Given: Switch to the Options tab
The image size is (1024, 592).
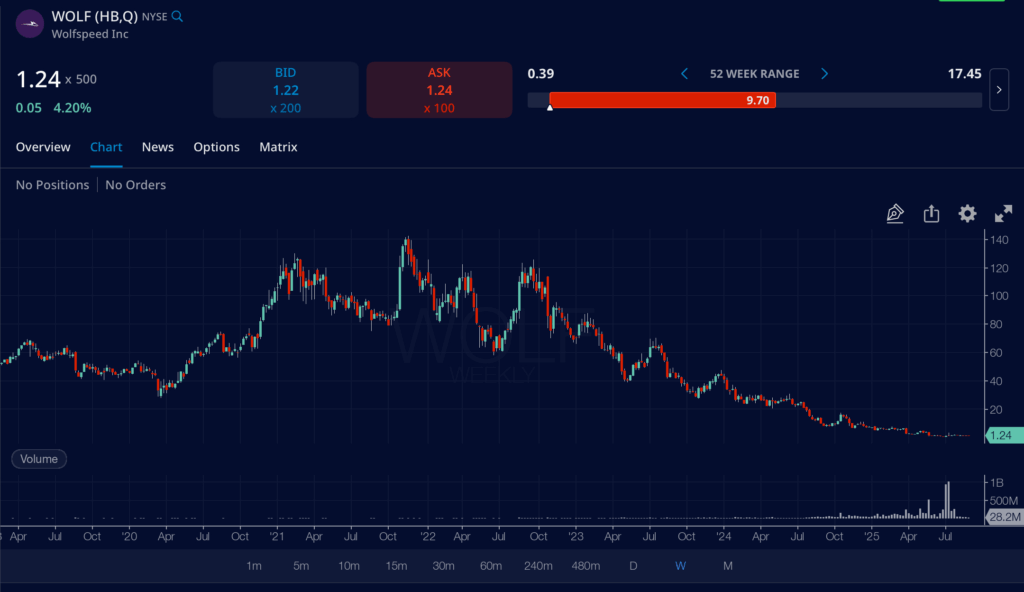Looking at the screenshot, I should pyautogui.click(x=216, y=147).
